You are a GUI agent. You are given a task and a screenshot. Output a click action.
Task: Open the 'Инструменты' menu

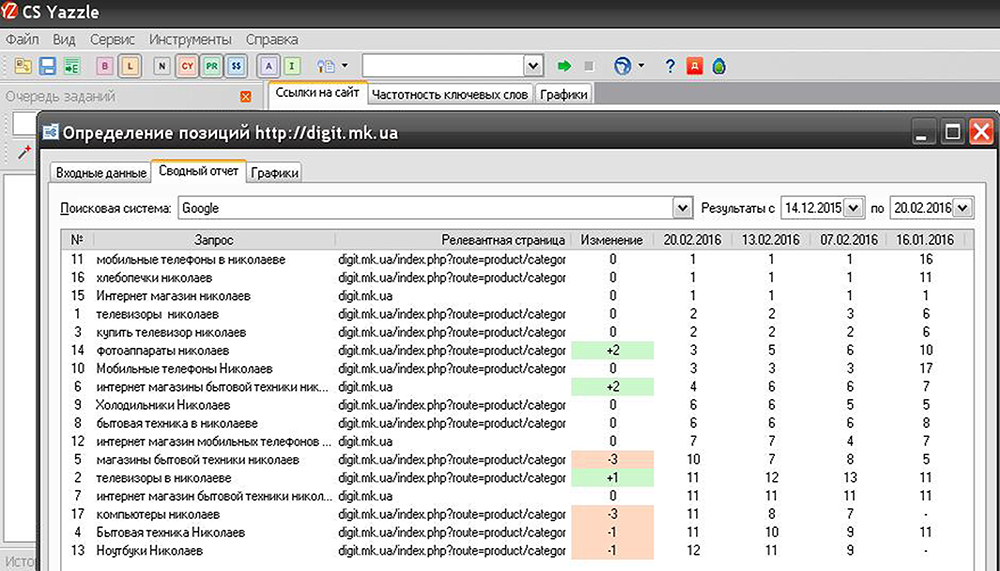click(190, 40)
